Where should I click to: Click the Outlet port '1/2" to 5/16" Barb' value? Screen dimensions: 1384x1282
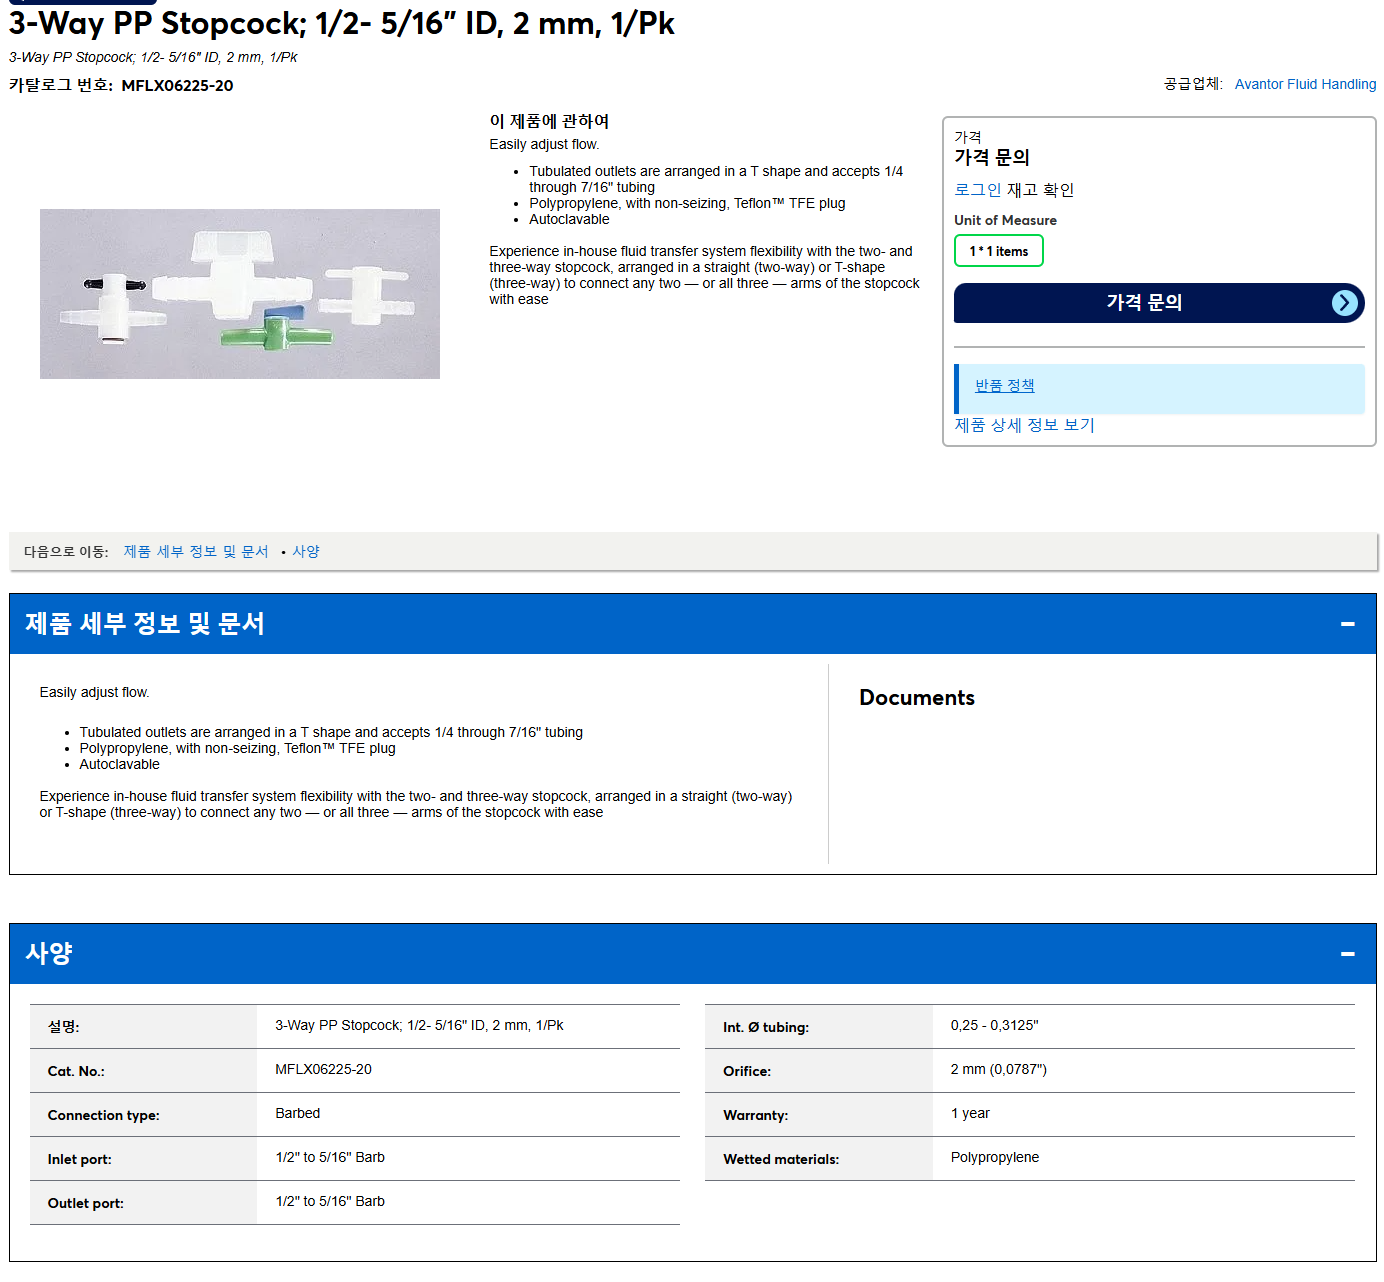330,1202
